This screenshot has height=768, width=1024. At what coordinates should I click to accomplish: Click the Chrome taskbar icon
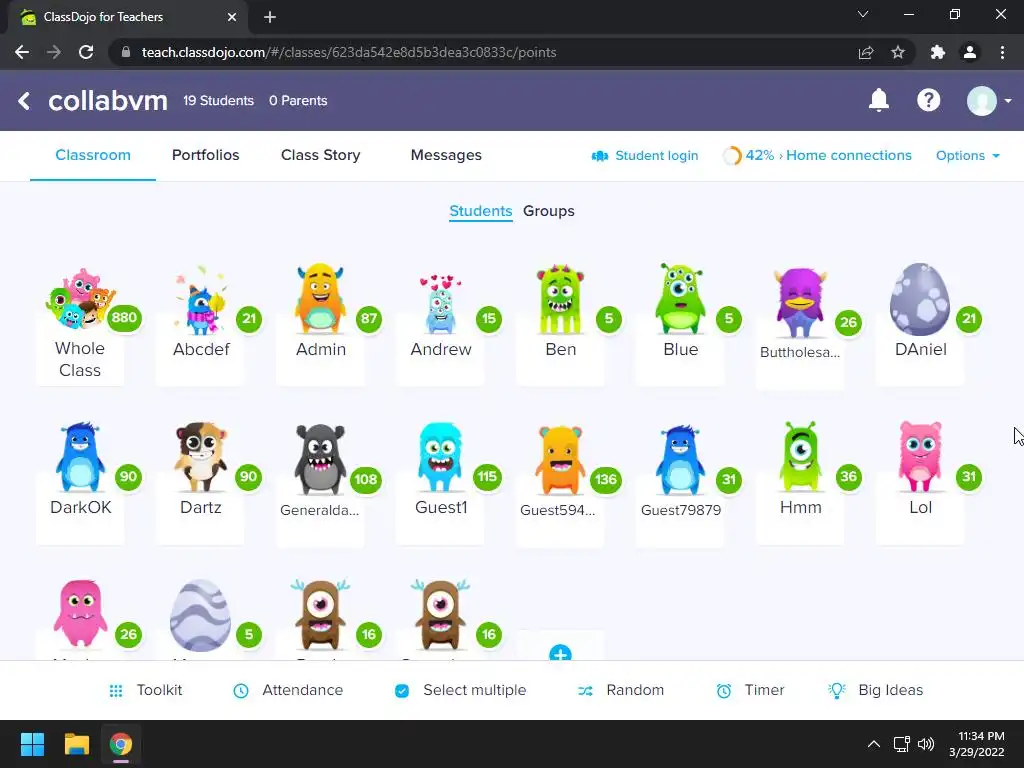click(121, 744)
